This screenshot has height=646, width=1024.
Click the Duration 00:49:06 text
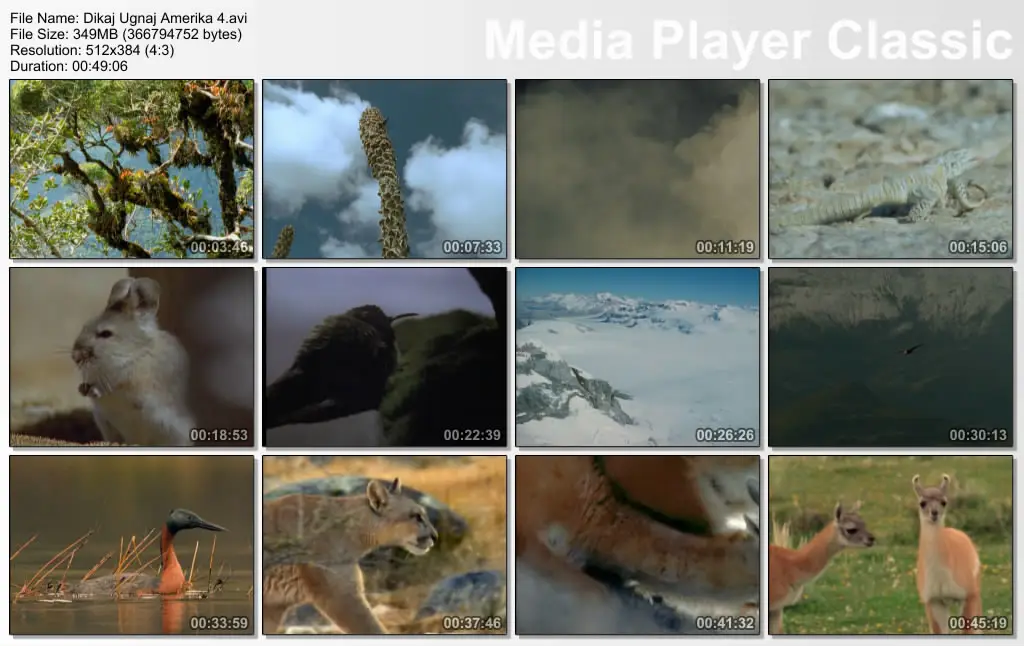click(x=69, y=66)
